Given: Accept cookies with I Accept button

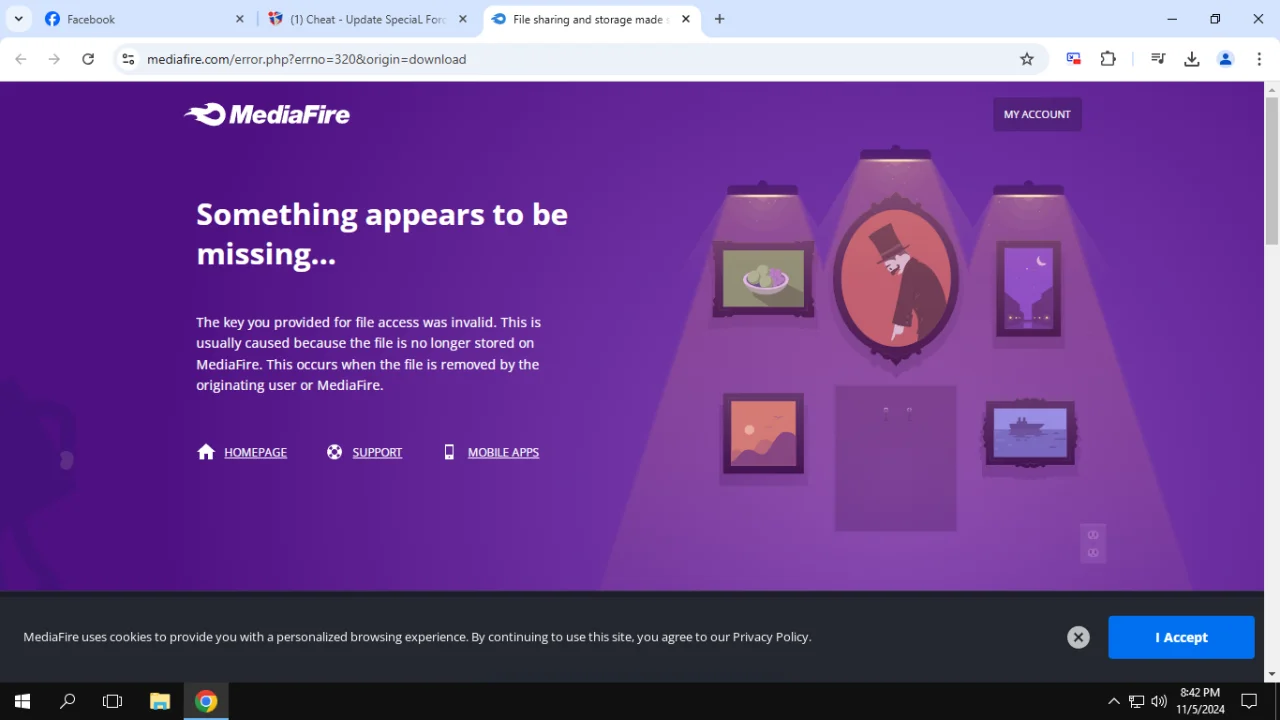Looking at the screenshot, I should tap(1181, 637).
